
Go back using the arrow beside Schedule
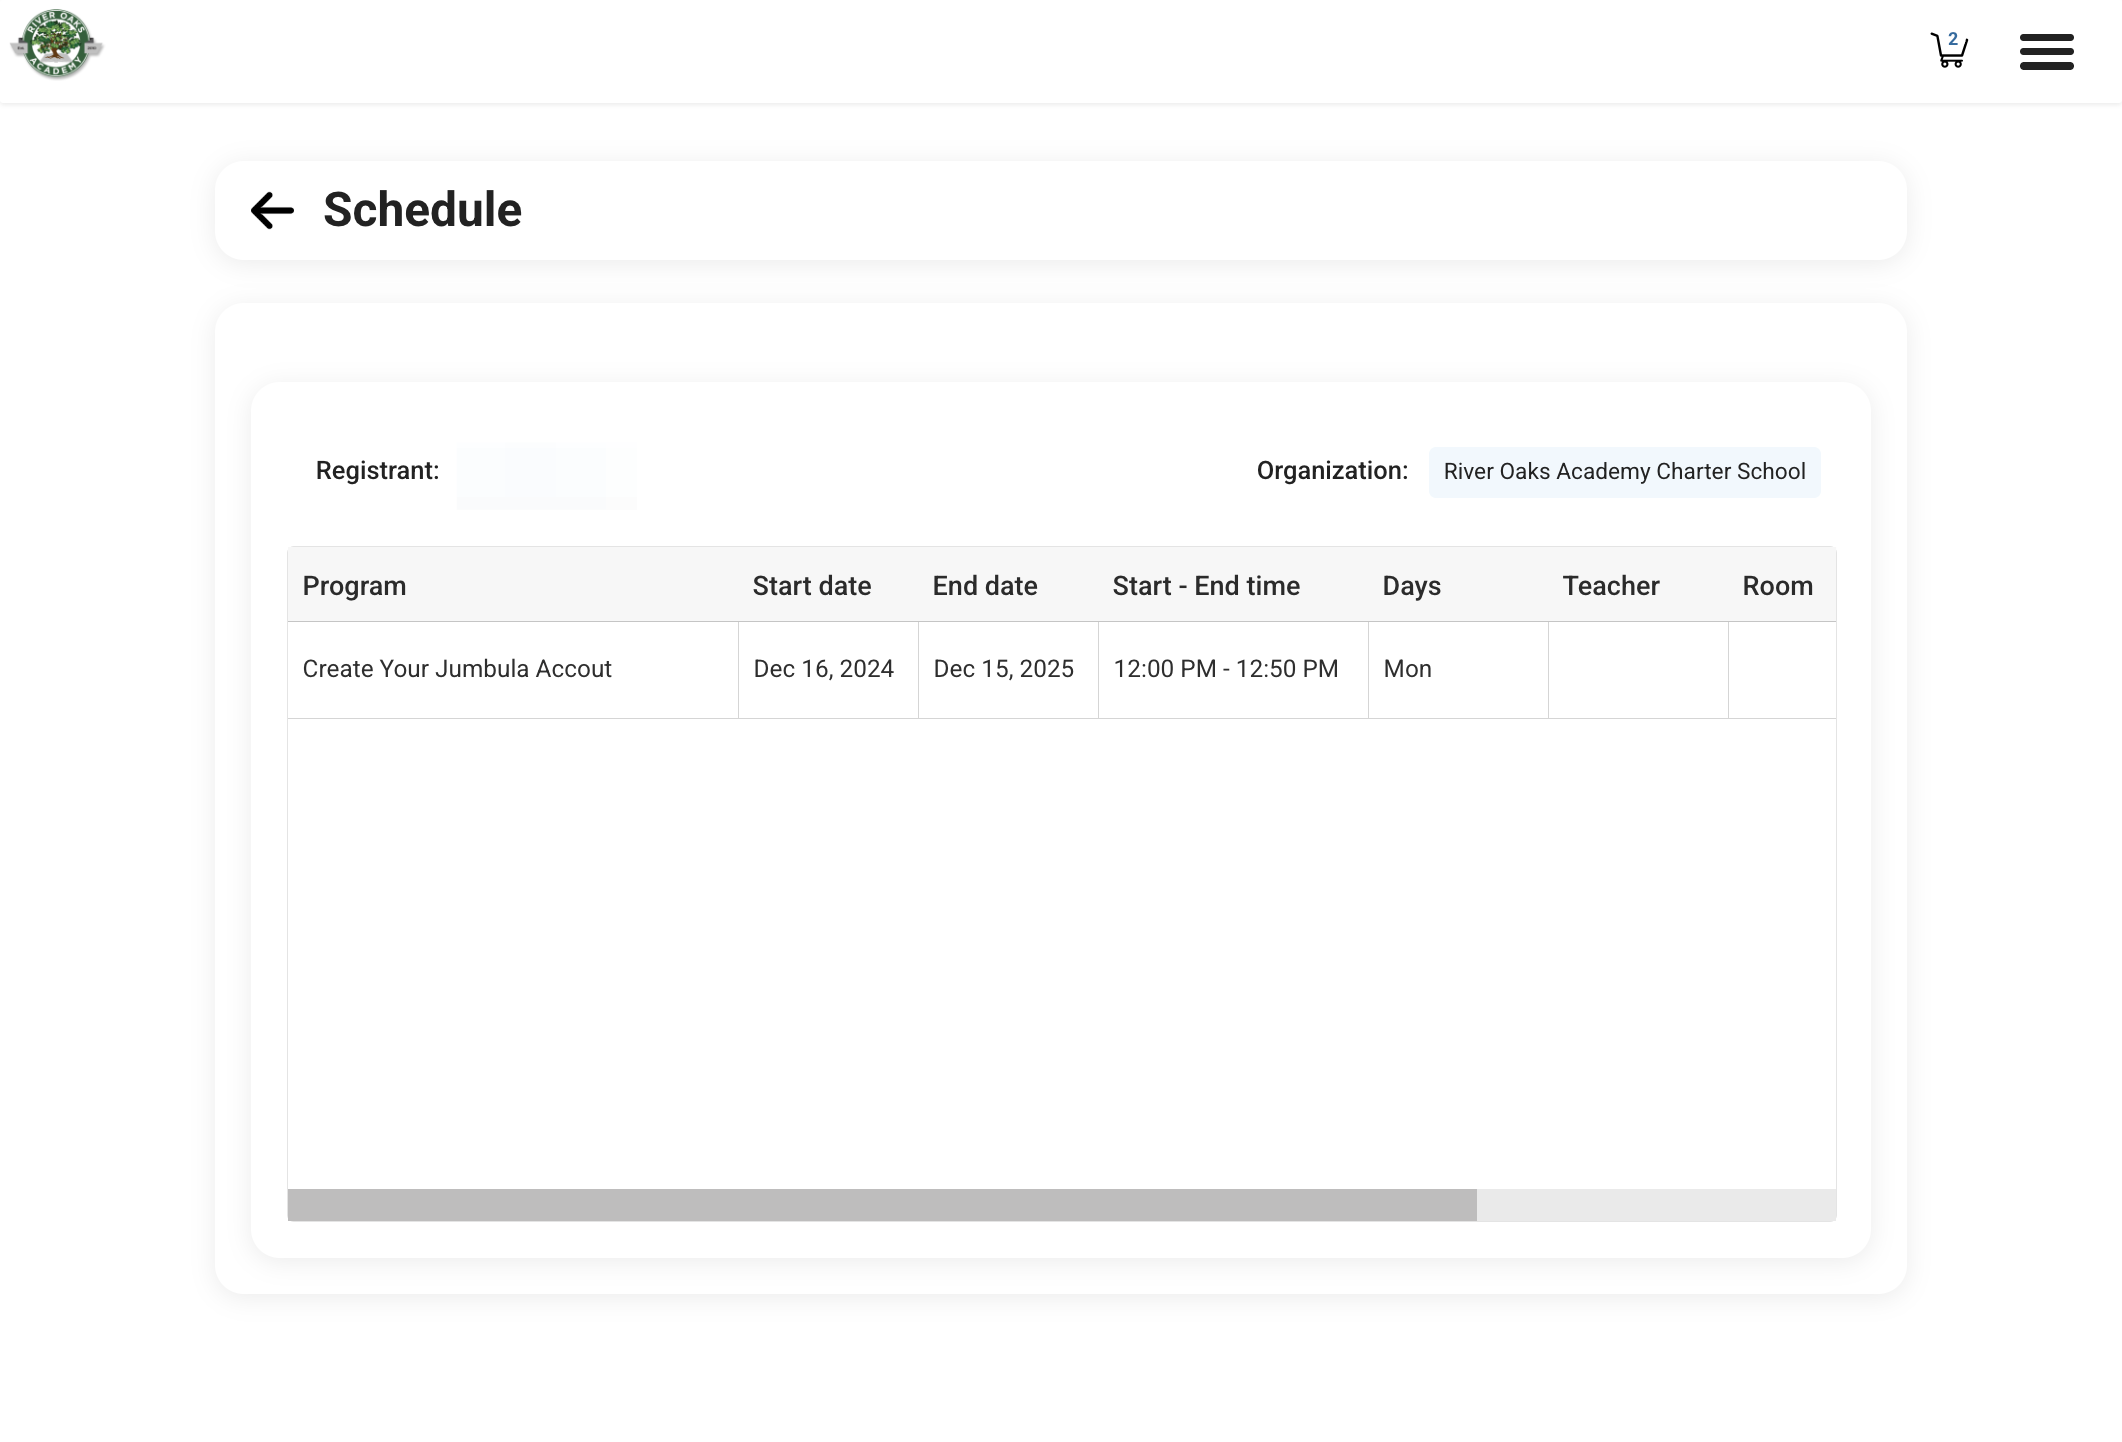pos(272,210)
